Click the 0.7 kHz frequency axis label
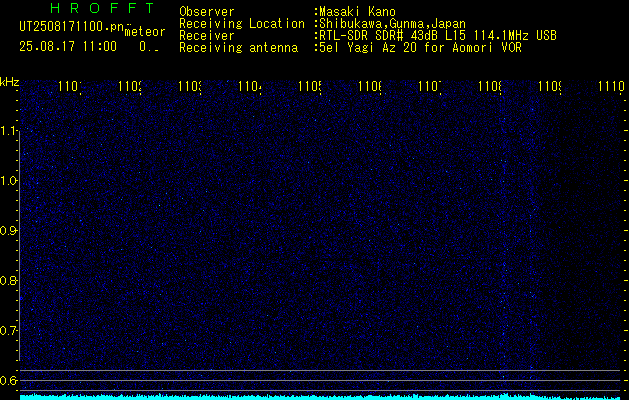The height and width of the screenshot is (400, 629). 9,330
